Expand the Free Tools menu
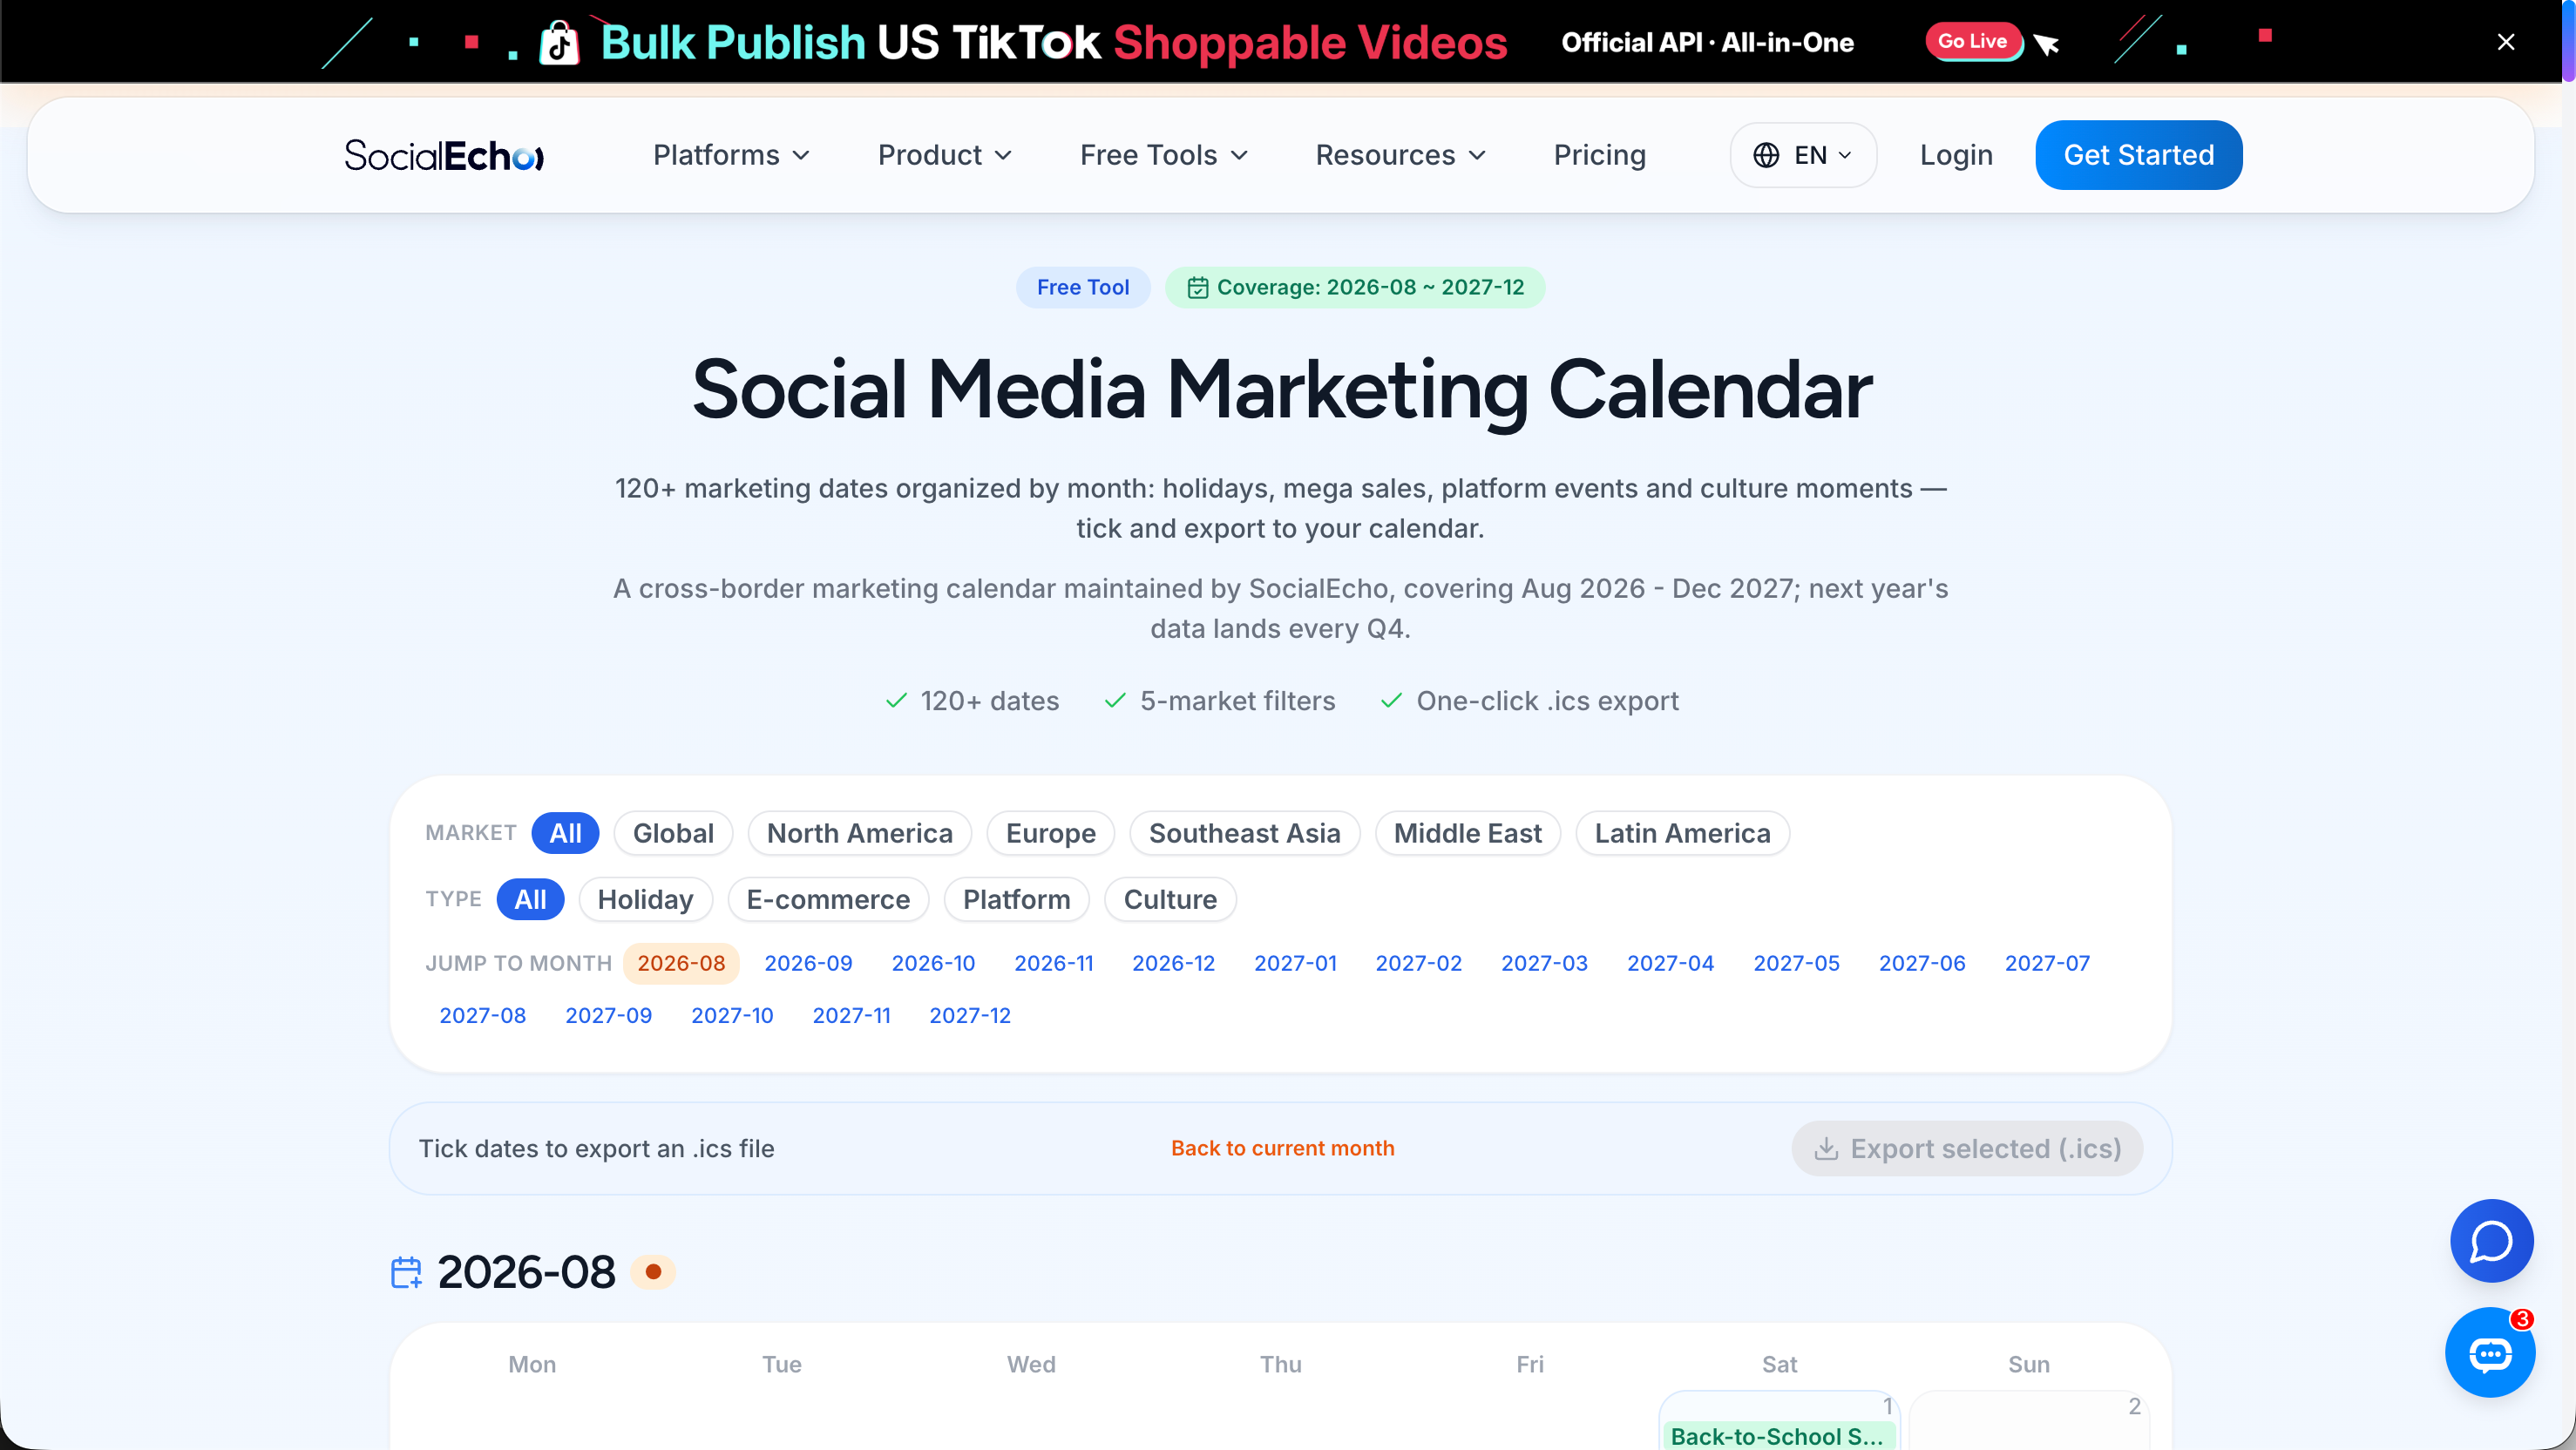 tap(1164, 155)
